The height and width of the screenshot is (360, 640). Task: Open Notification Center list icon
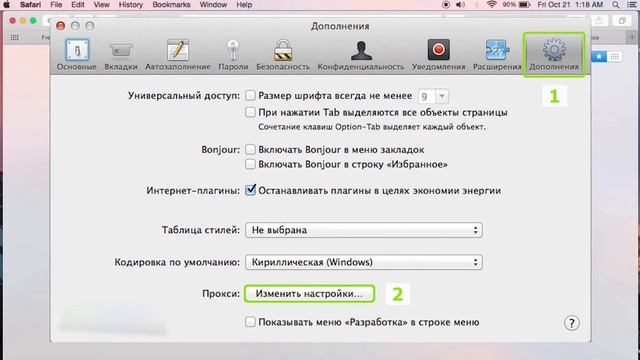coord(632,5)
